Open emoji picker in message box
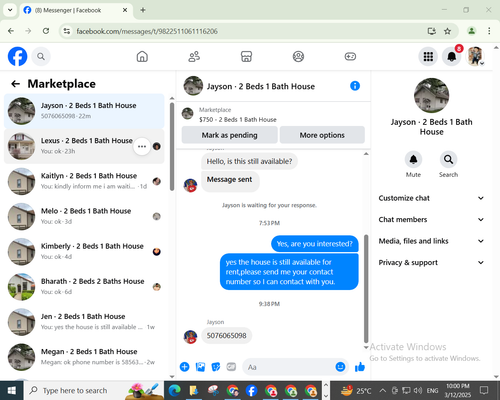 coord(340,367)
